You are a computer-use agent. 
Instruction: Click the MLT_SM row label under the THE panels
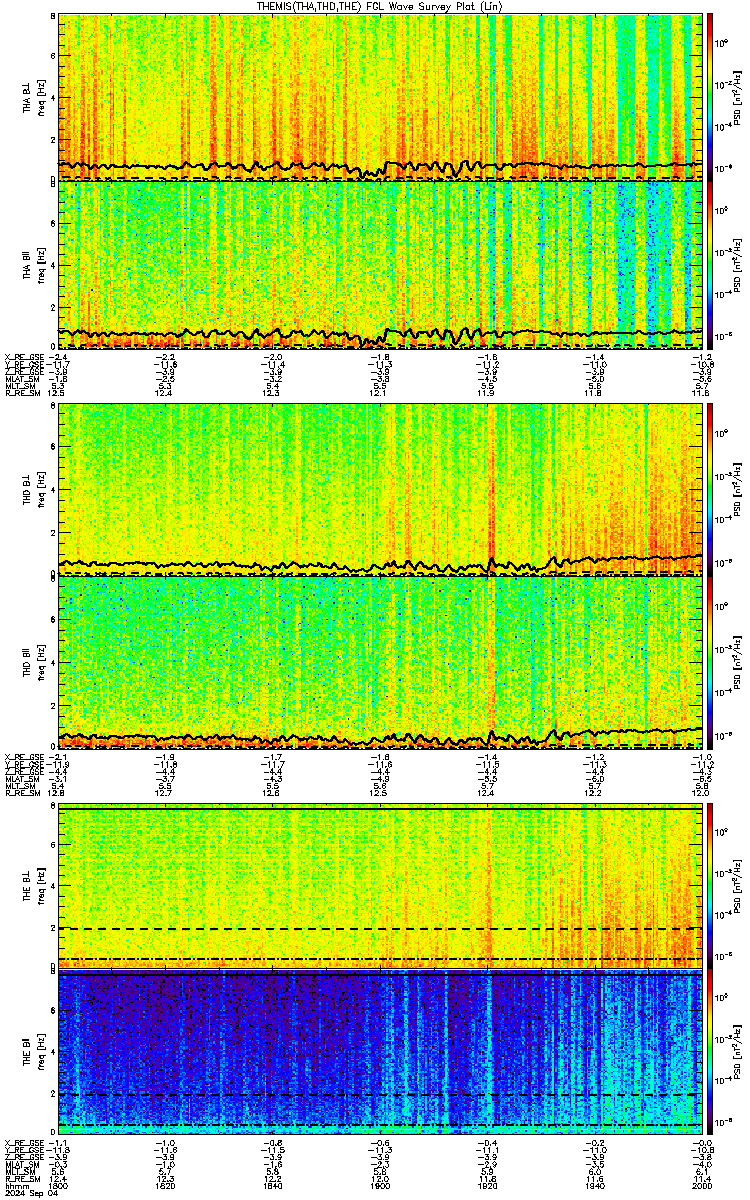click(18, 1171)
